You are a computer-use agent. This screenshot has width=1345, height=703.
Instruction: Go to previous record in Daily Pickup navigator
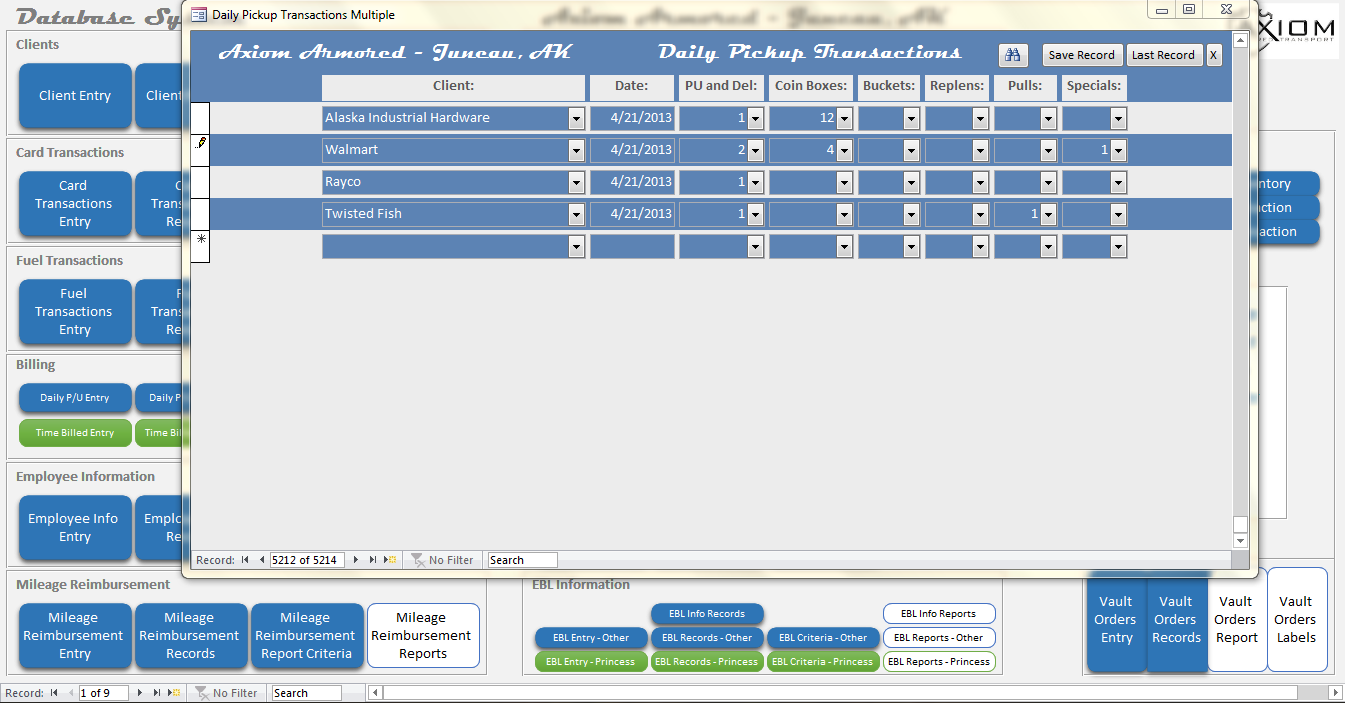click(262, 560)
